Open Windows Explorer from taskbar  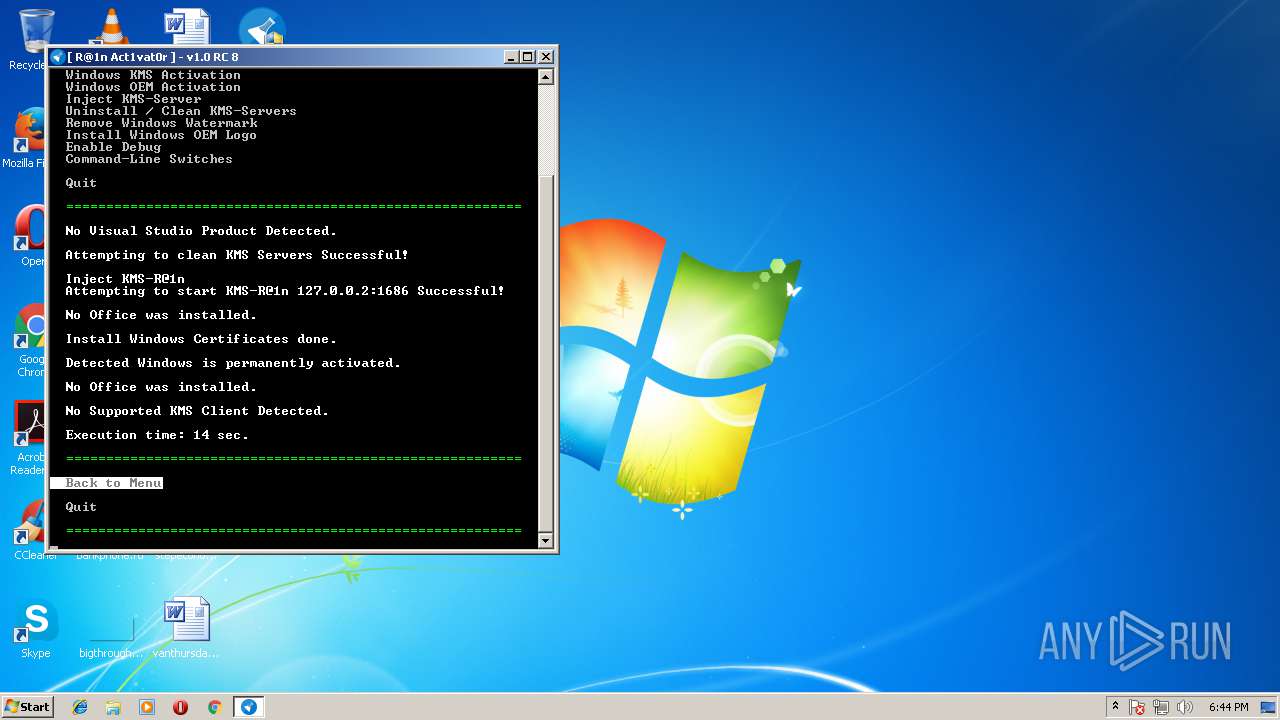[113, 707]
